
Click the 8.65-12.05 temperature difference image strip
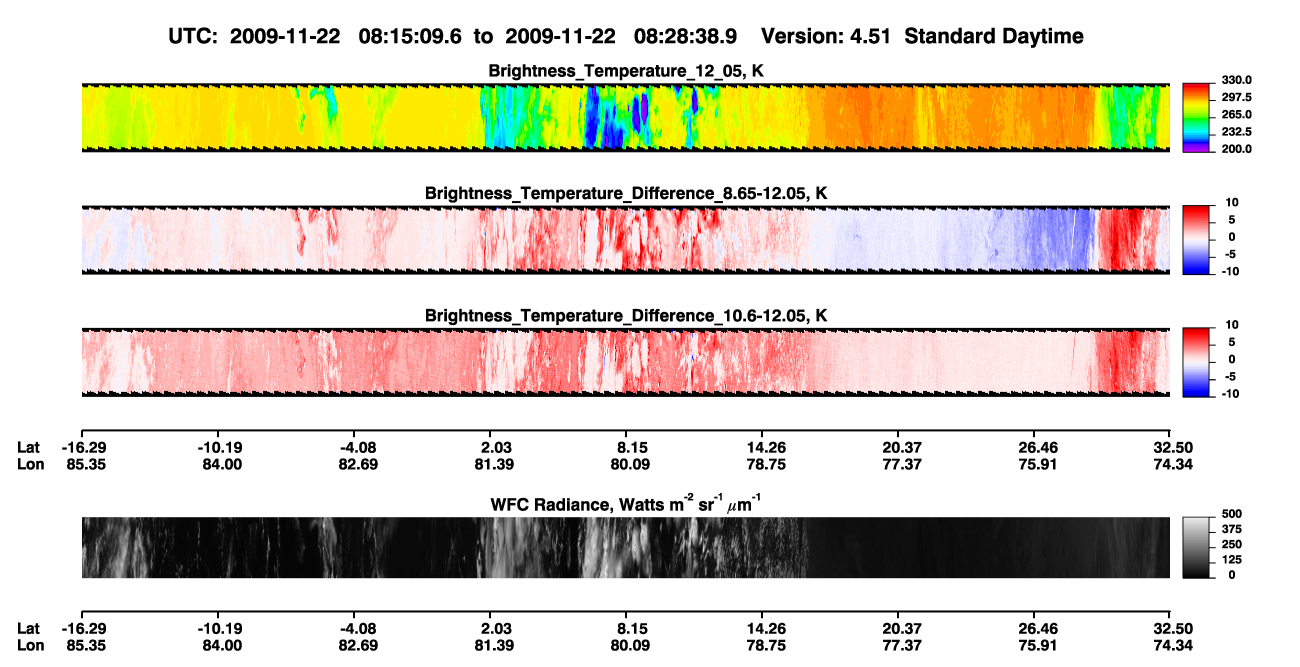625,239
